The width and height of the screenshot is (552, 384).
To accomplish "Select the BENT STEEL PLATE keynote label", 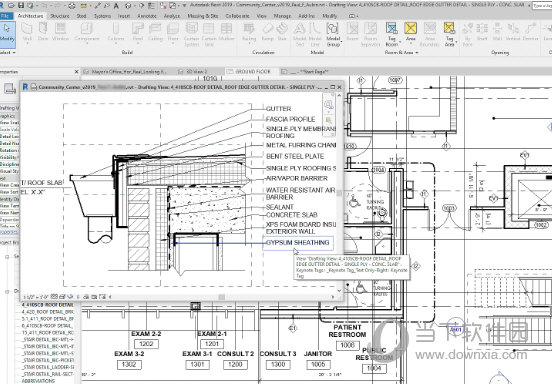I will pos(295,156).
